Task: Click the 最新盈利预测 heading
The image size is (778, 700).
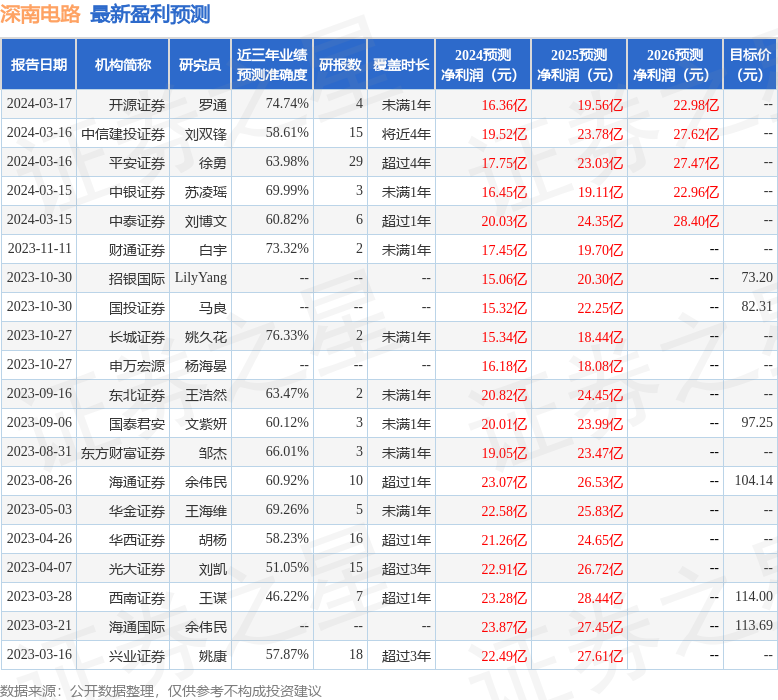Action: pos(150,14)
